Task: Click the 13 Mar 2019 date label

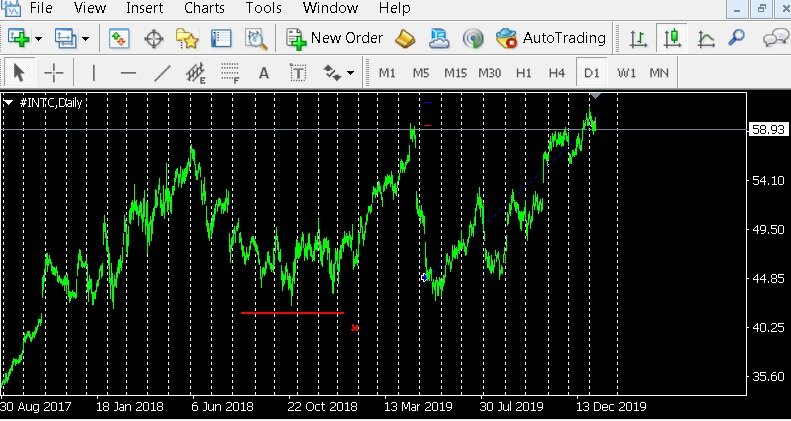Action: point(418,406)
